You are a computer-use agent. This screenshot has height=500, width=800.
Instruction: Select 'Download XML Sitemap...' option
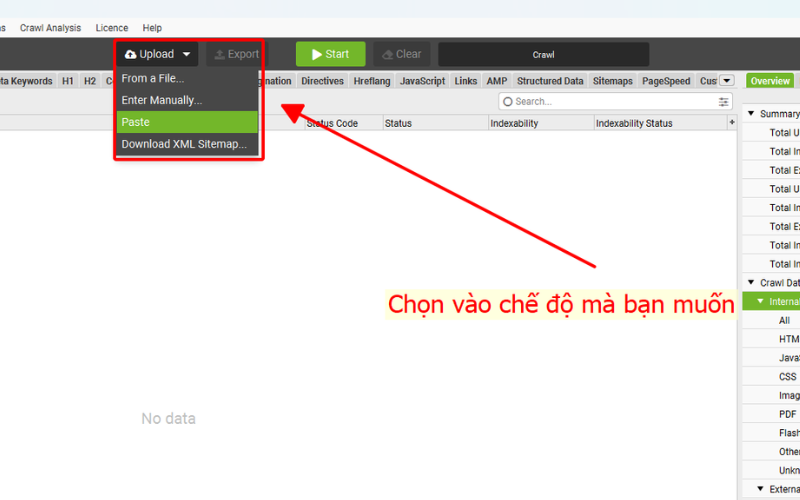[x=184, y=144]
